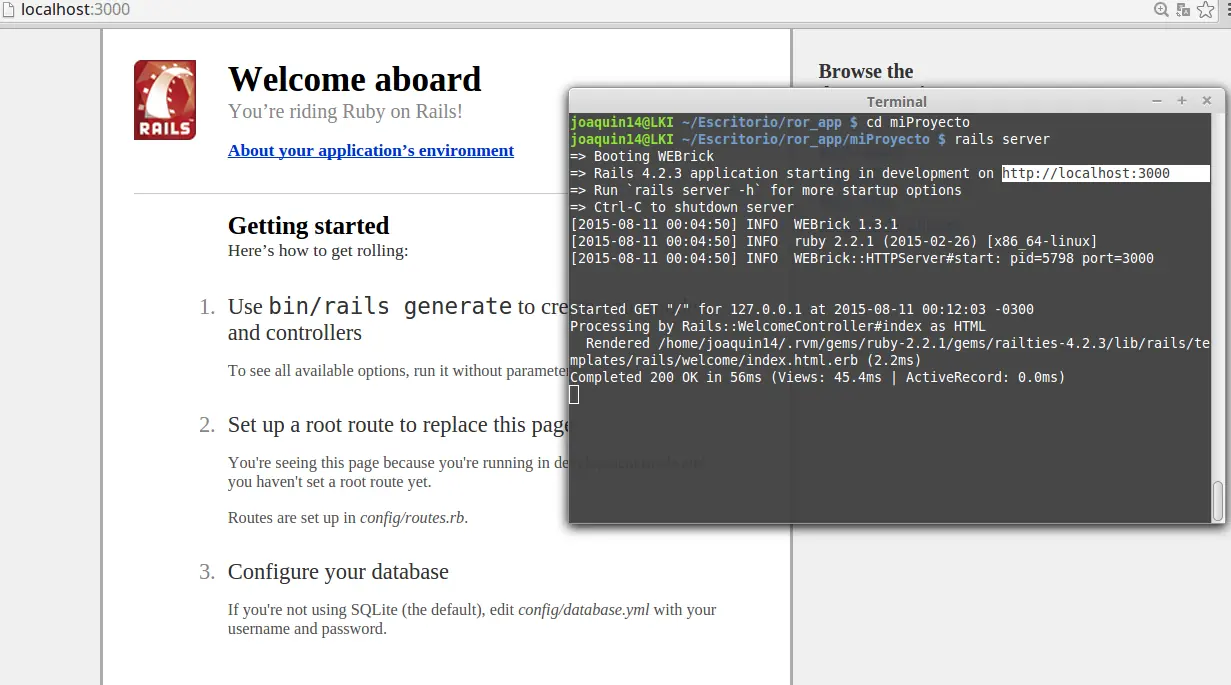
Task: Close the Terminal window
Action: pyautogui.click(x=1207, y=101)
